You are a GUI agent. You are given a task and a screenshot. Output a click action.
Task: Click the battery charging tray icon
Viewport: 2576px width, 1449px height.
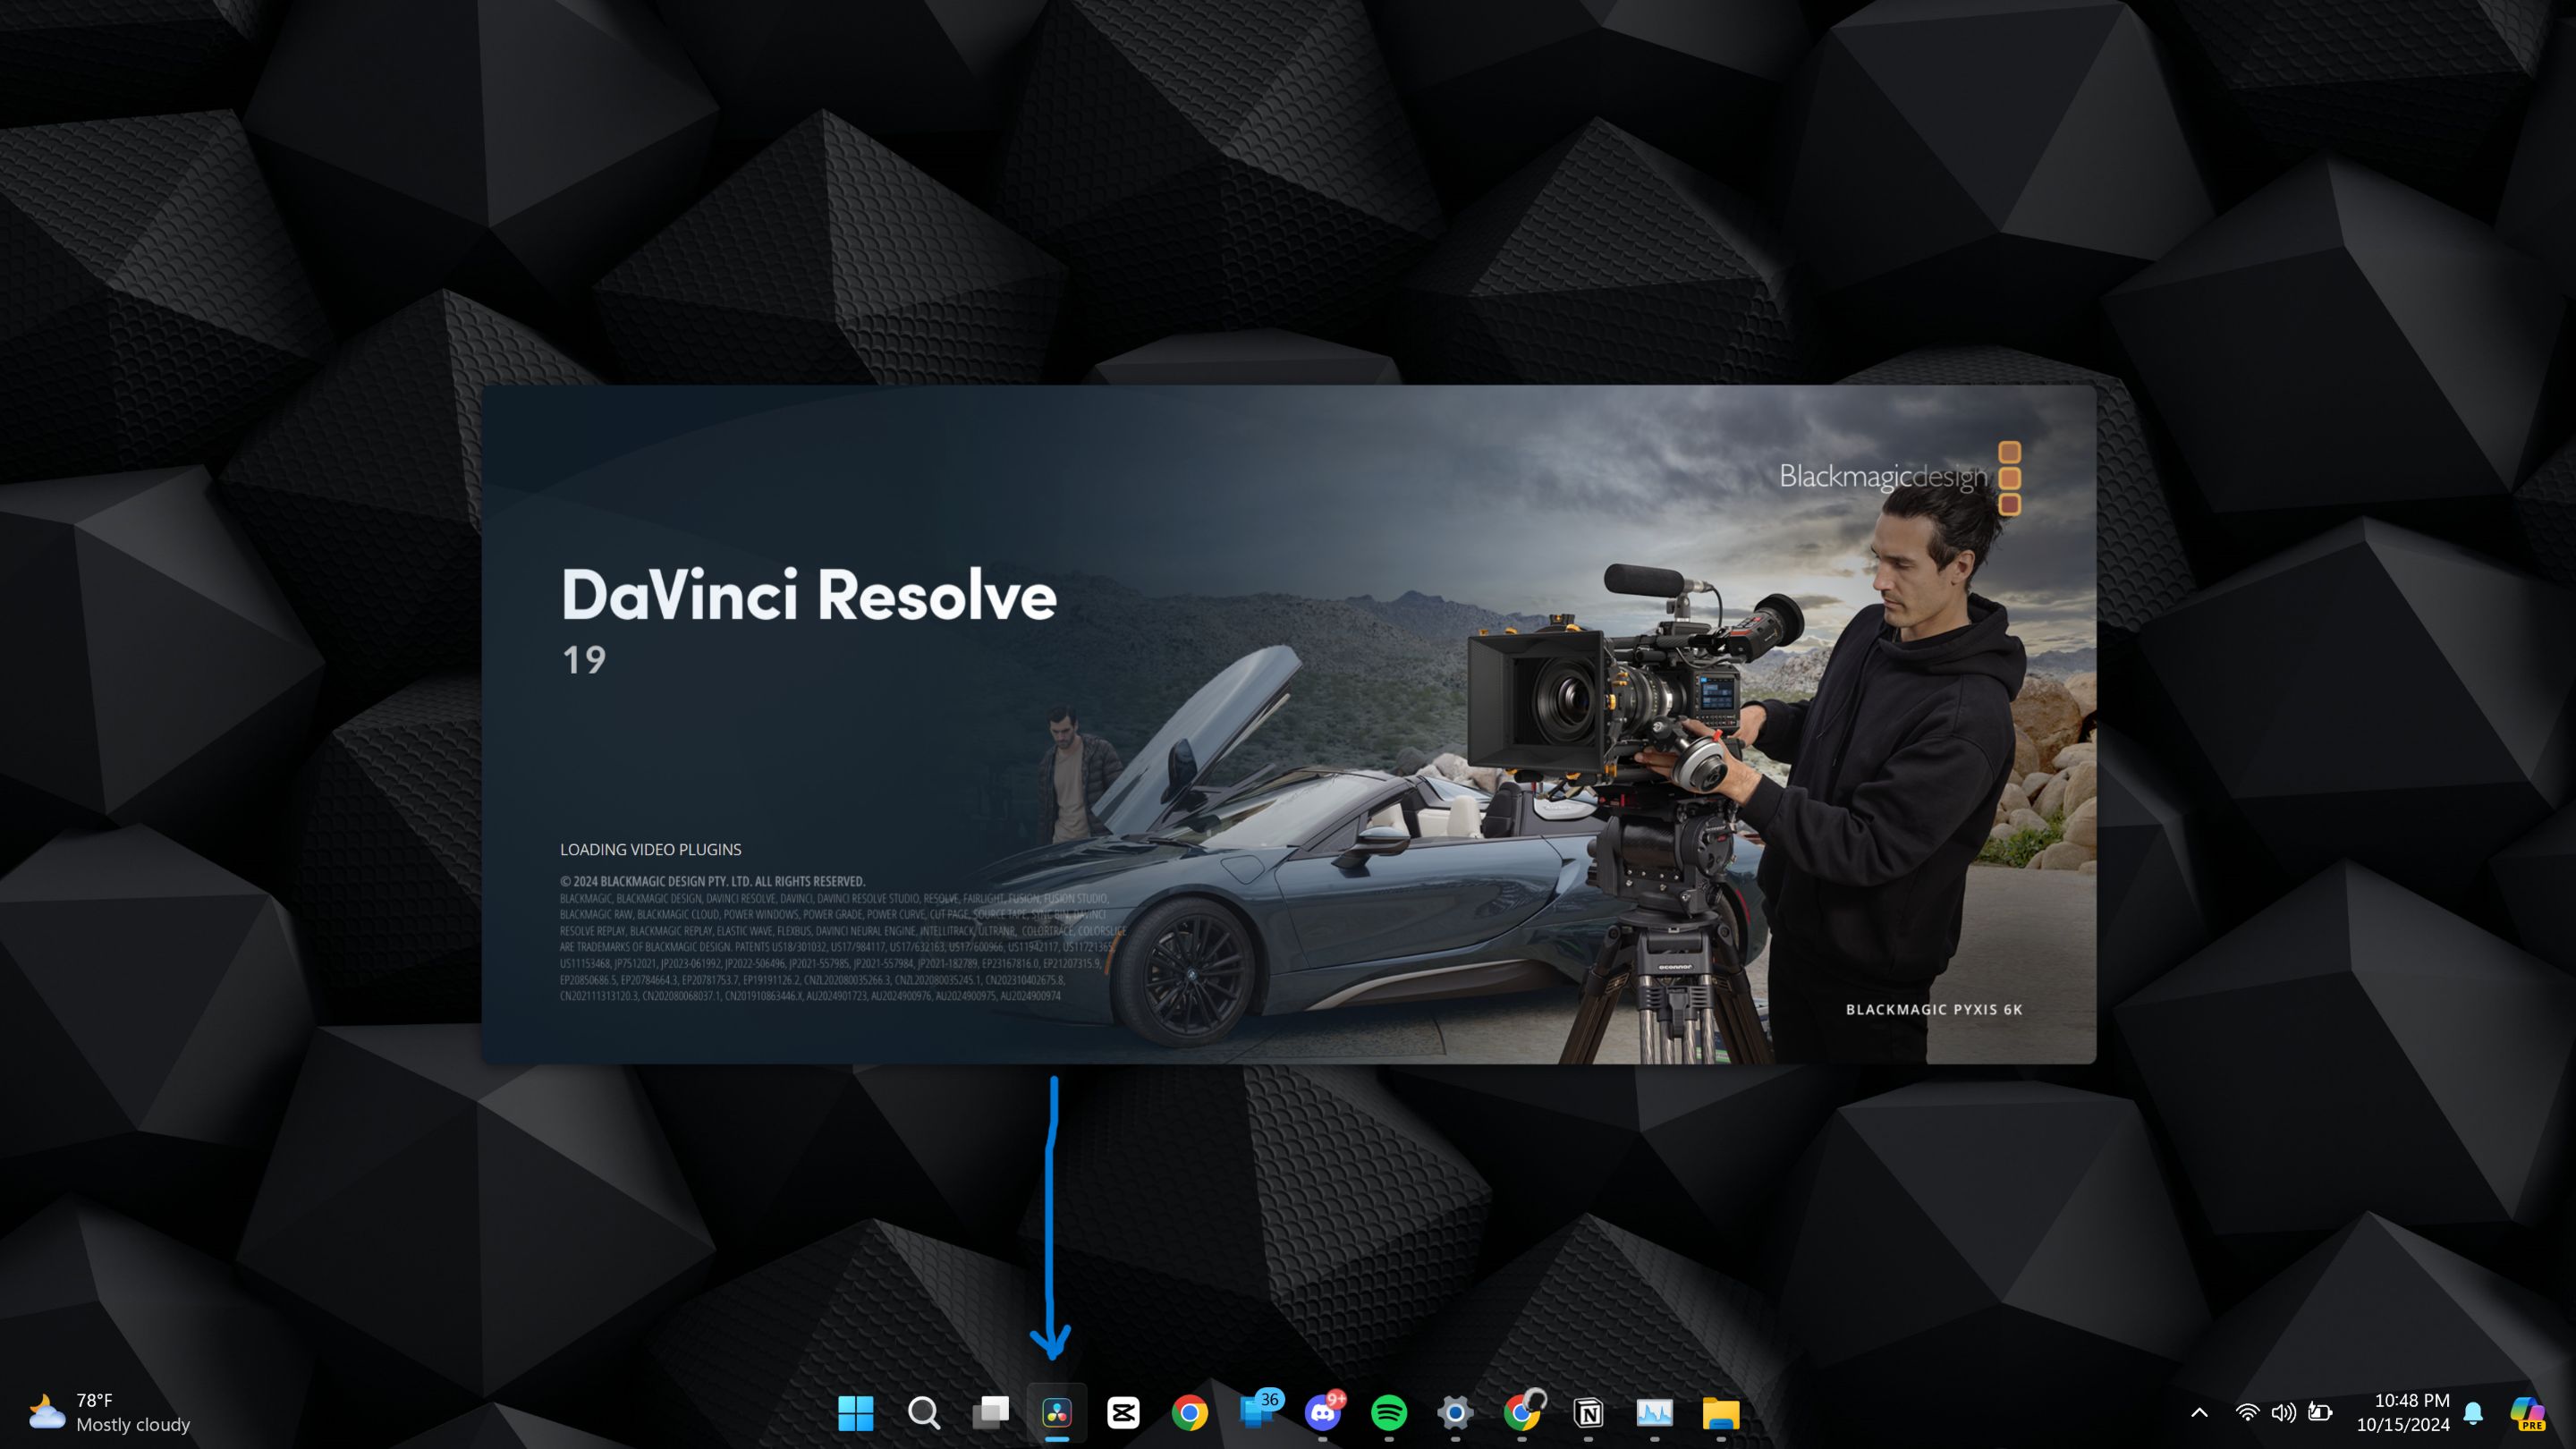point(2320,1413)
